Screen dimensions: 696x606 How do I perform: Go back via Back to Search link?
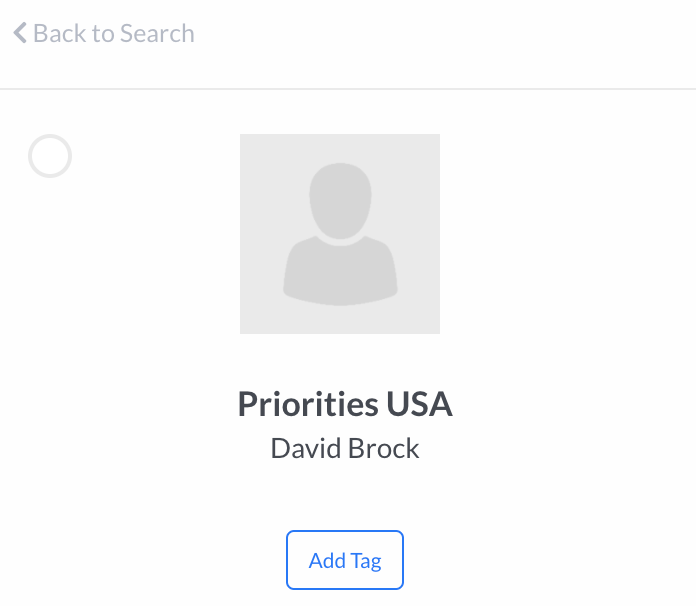coord(104,33)
